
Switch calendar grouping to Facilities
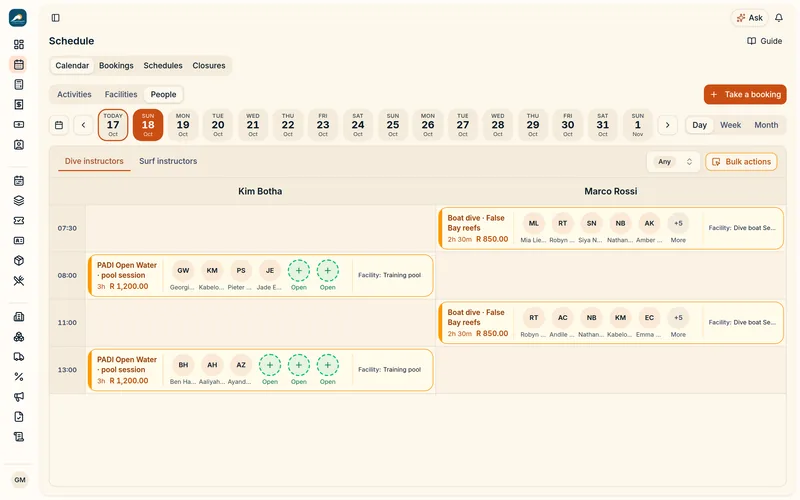point(121,94)
